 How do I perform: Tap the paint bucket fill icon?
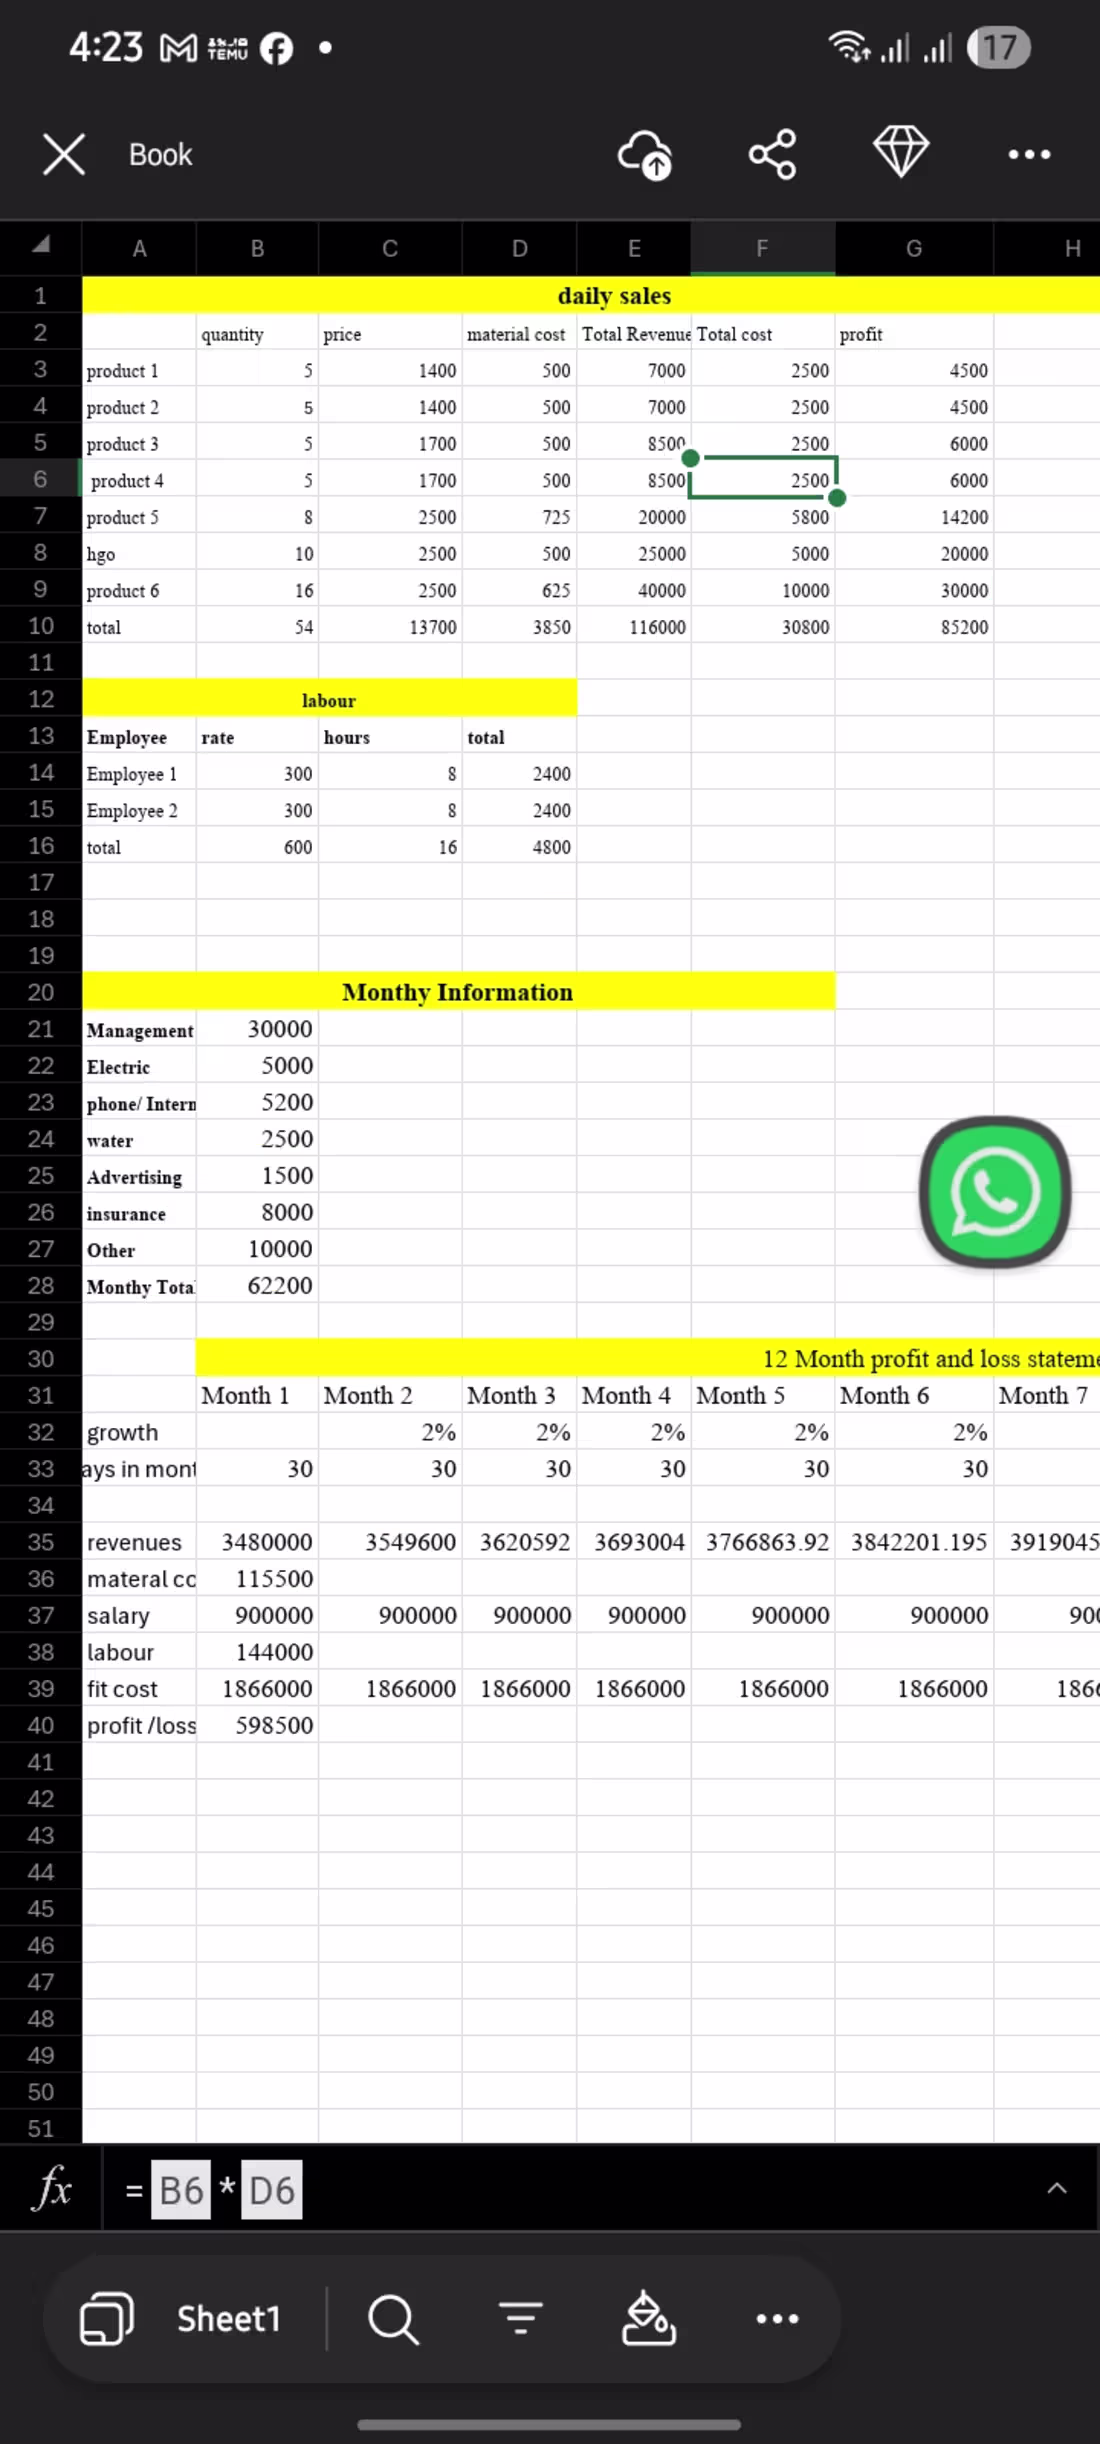[x=649, y=2318]
